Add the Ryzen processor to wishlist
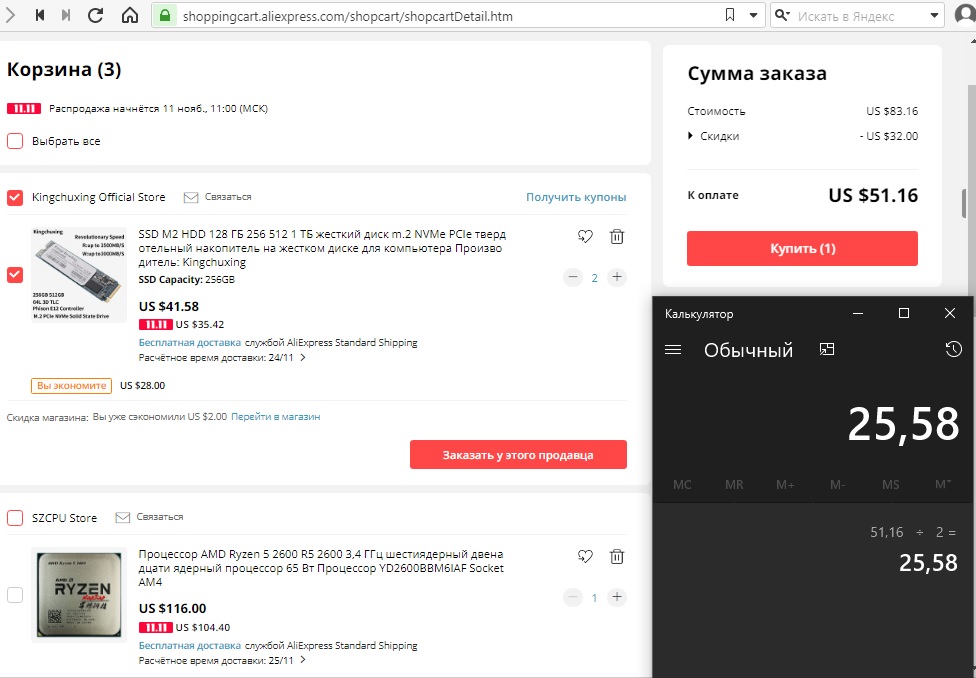The width and height of the screenshot is (976, 678). 586,557
